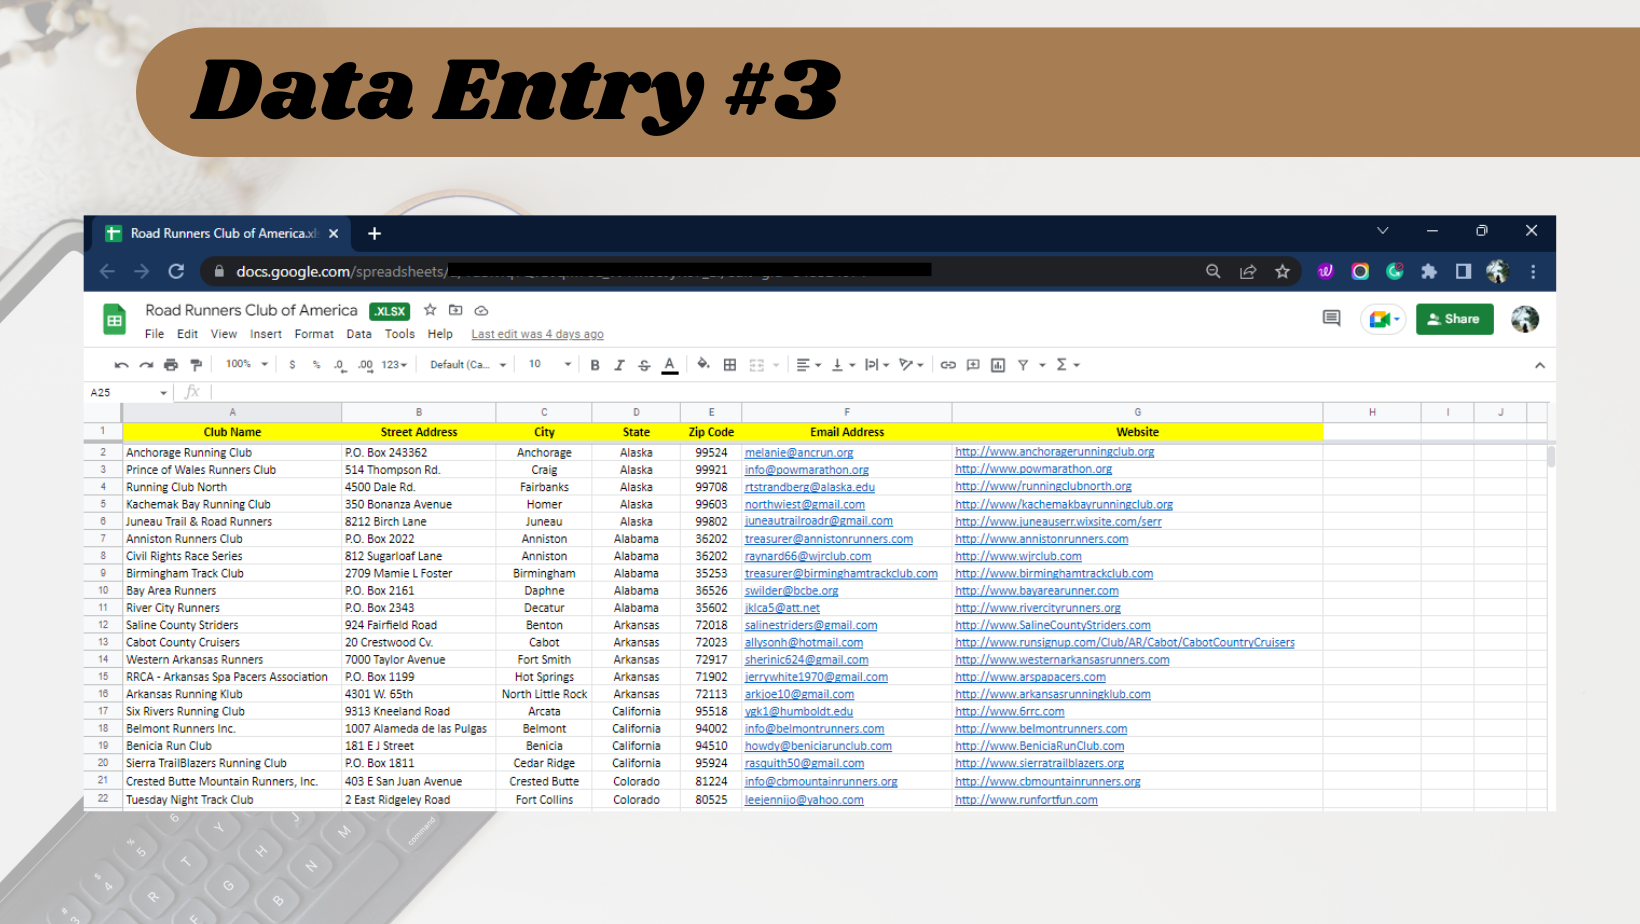Open the horizontal align dropdown
The image size is (1640, 924).
(x=808, y=365)
